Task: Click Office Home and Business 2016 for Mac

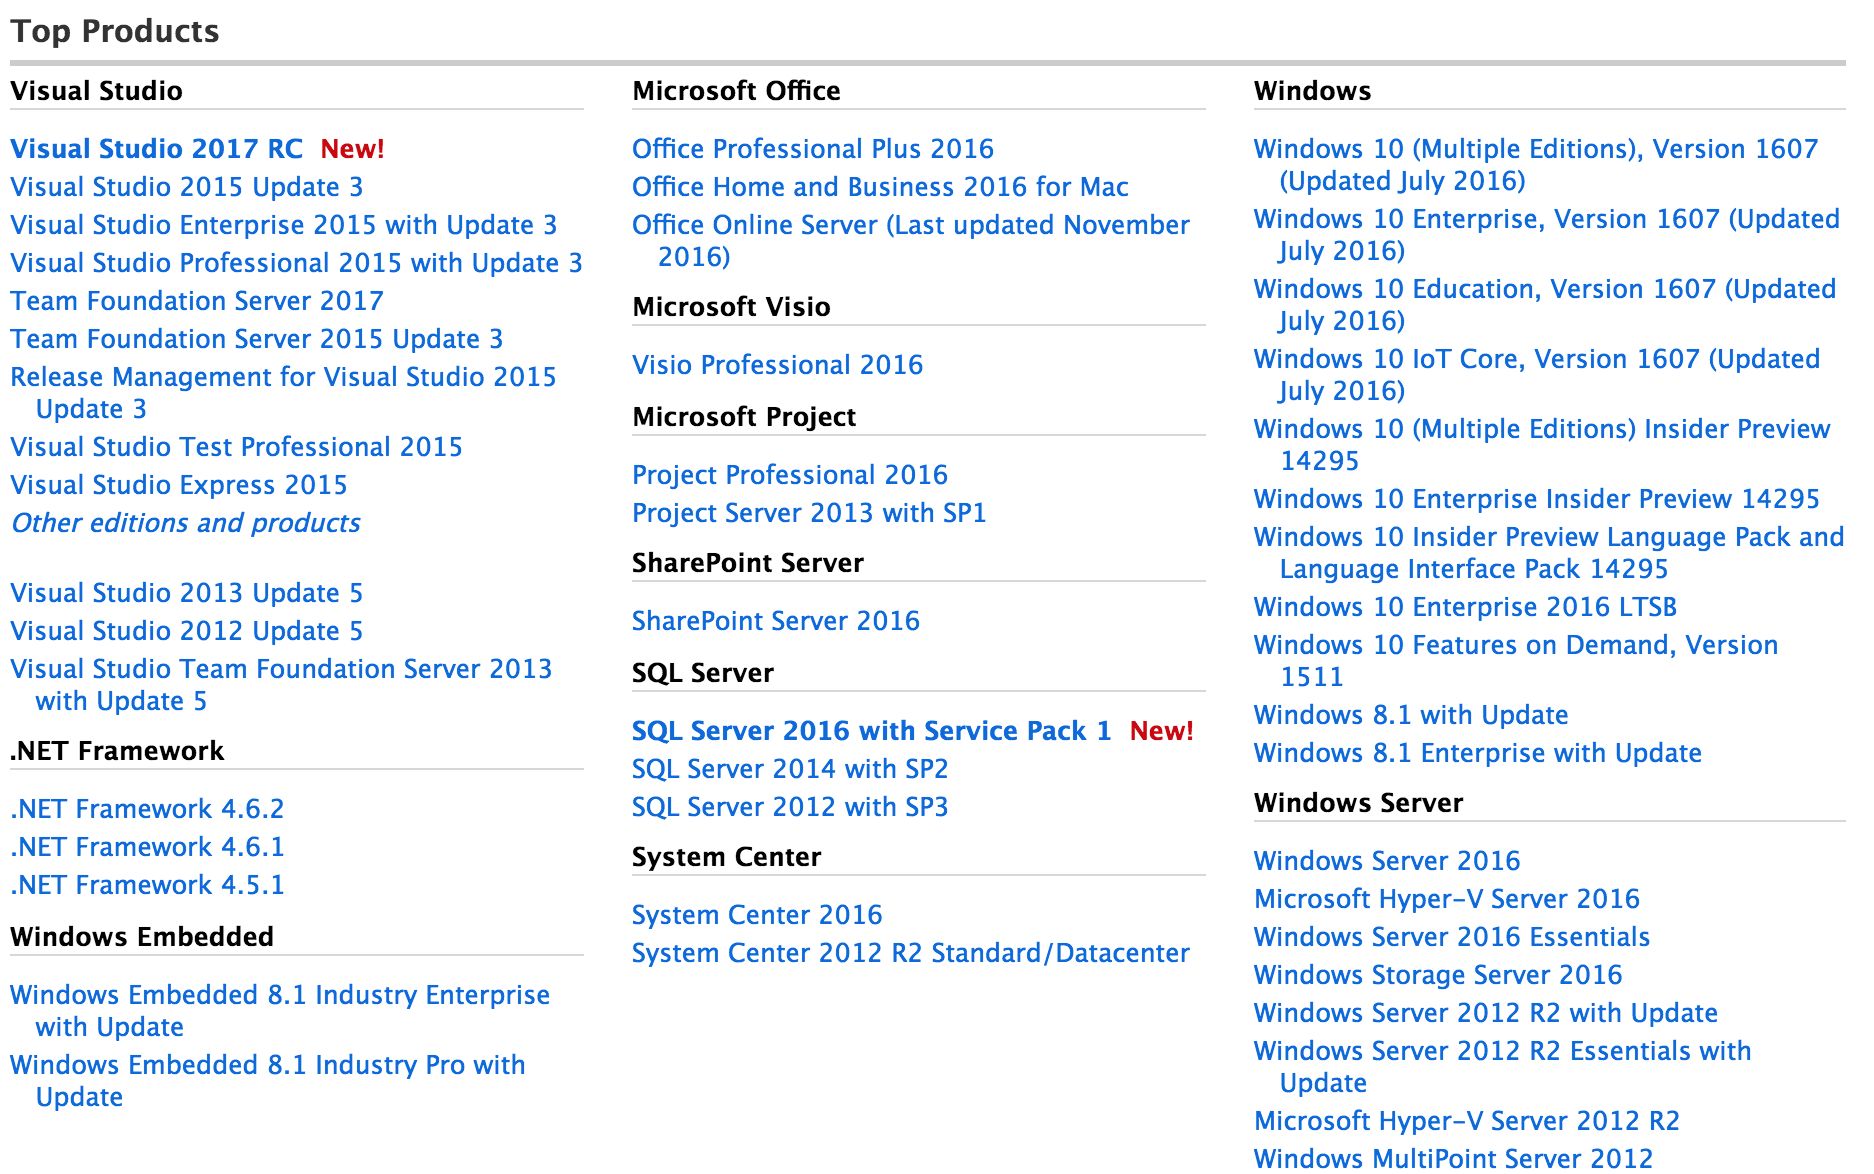Action: tap(880, 187)
